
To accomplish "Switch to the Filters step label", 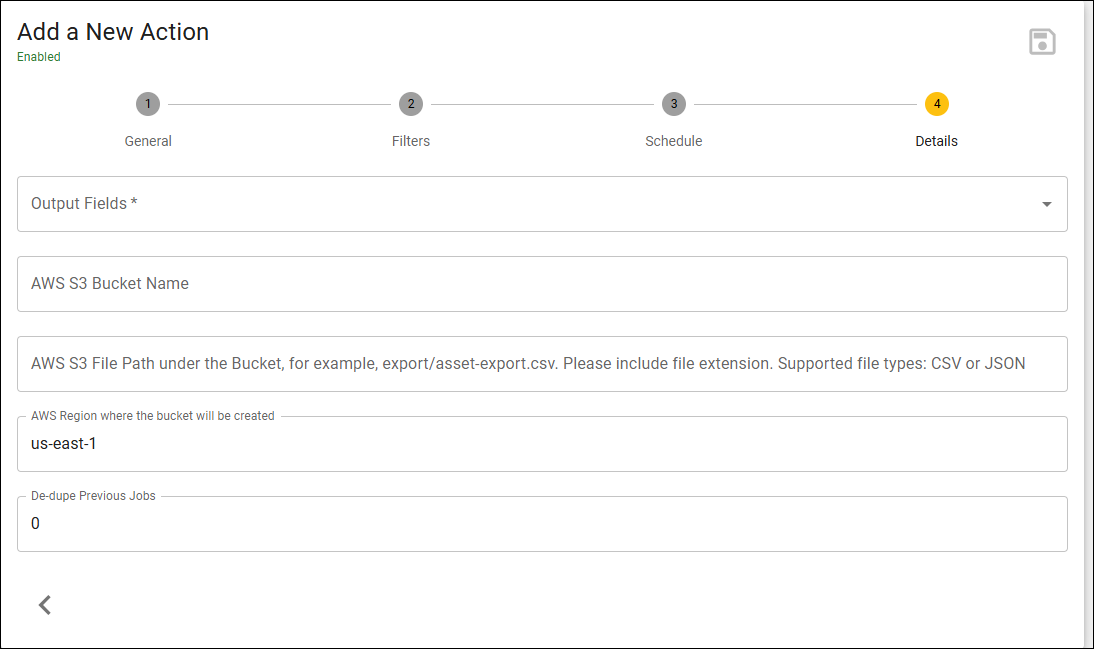I will pos(411,141).
